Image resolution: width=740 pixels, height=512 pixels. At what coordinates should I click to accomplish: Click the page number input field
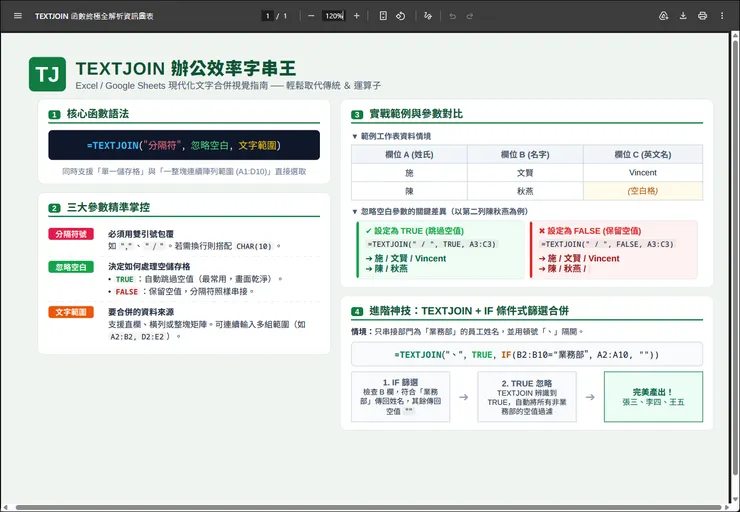267,16
